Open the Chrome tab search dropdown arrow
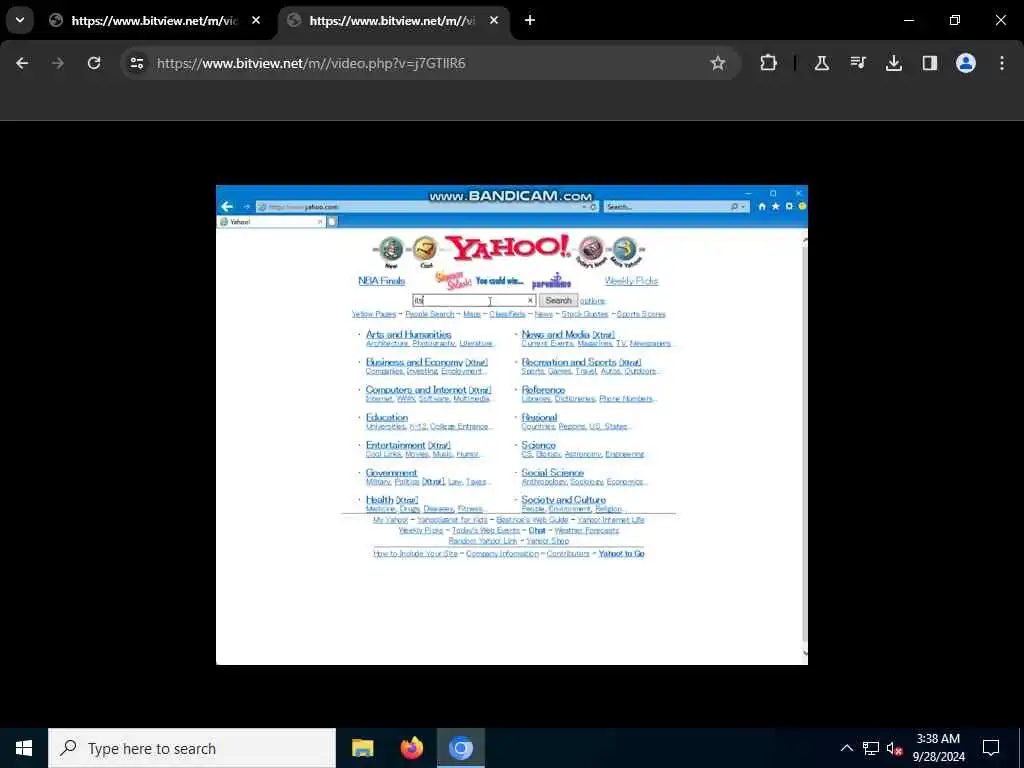This screenshot has width=1024, height=768. tap(20, 20)
